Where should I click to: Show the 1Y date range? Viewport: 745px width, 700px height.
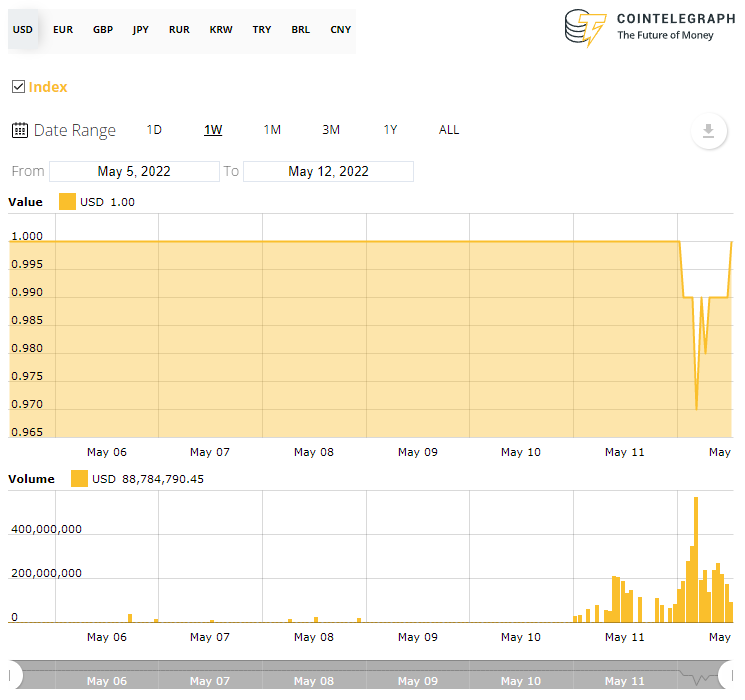pyautogui.click(x=390, y=130)
